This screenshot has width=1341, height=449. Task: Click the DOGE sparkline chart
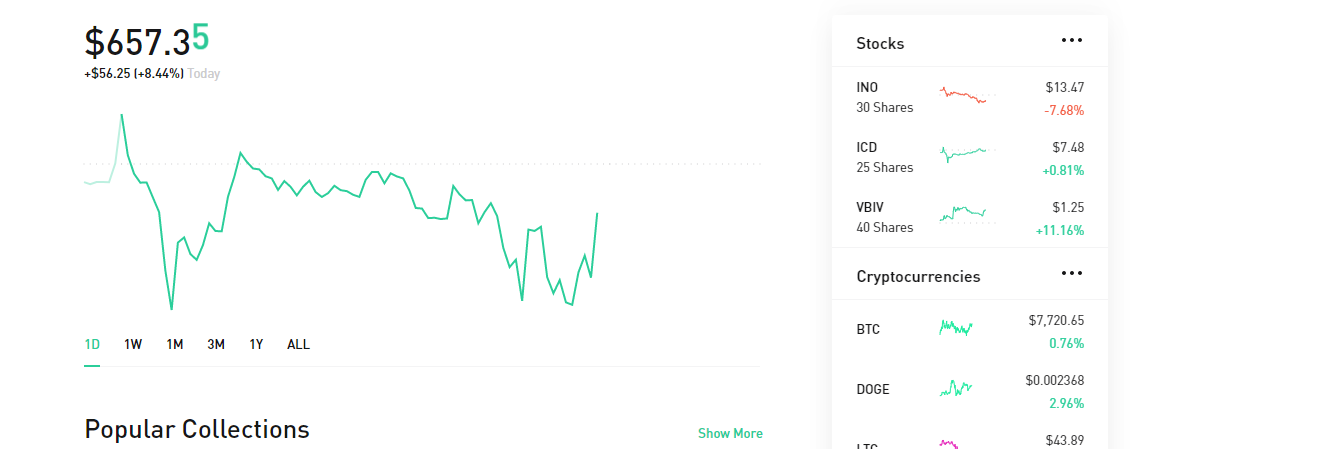click(x=956, y=388)
